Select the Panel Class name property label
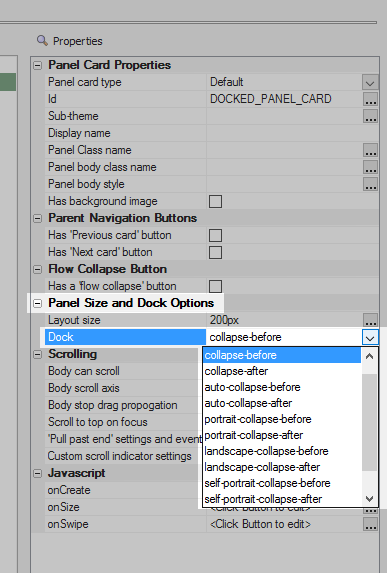 tap(90, 150)
